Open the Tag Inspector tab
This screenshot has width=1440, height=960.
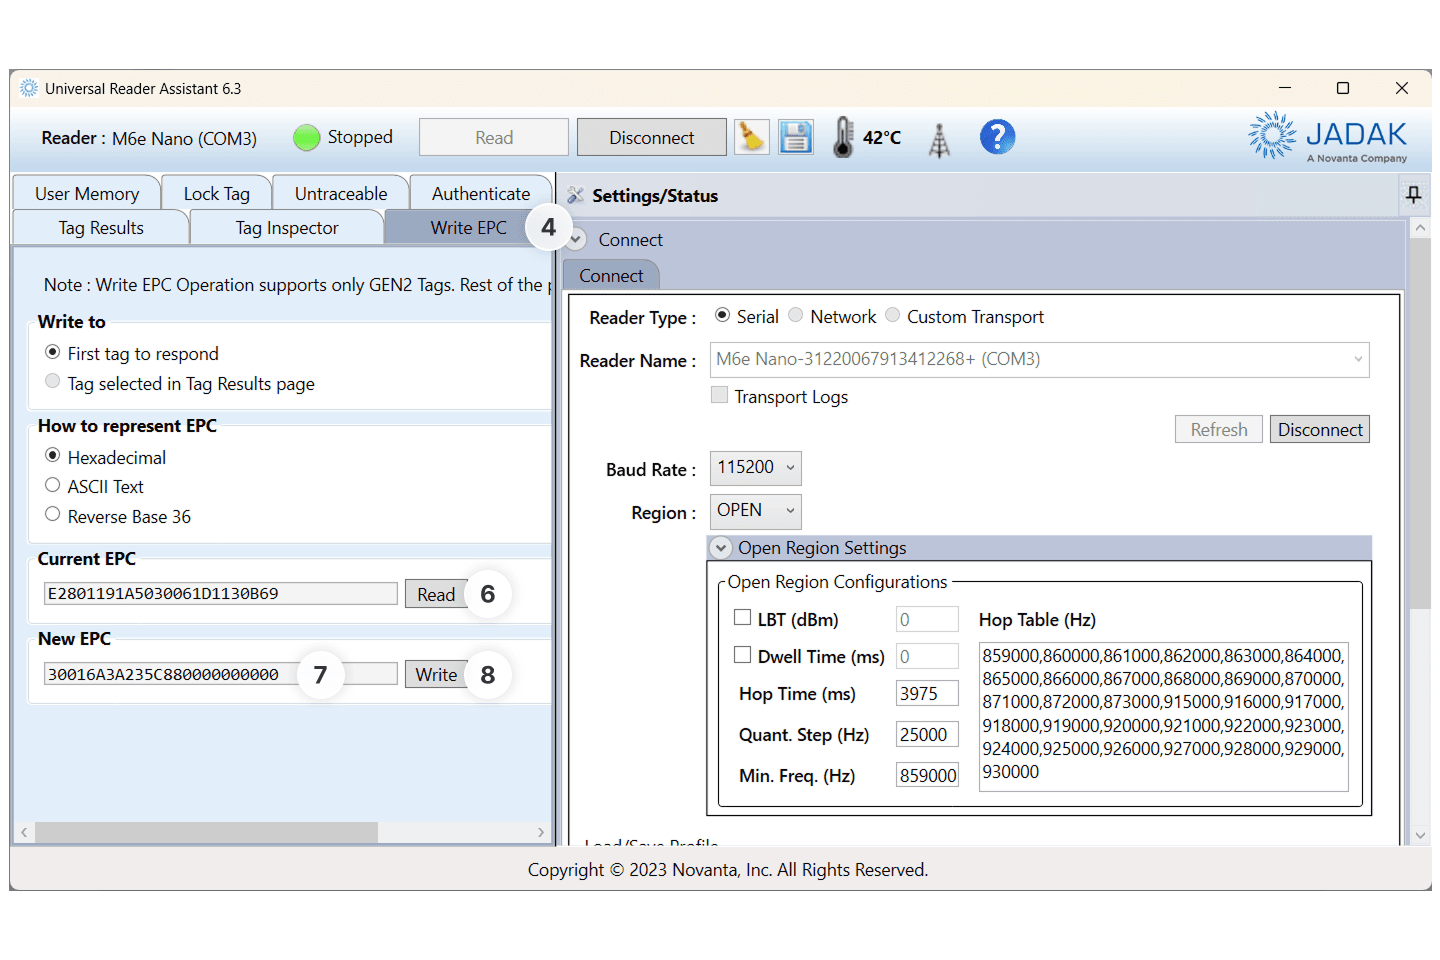[287, 228]
